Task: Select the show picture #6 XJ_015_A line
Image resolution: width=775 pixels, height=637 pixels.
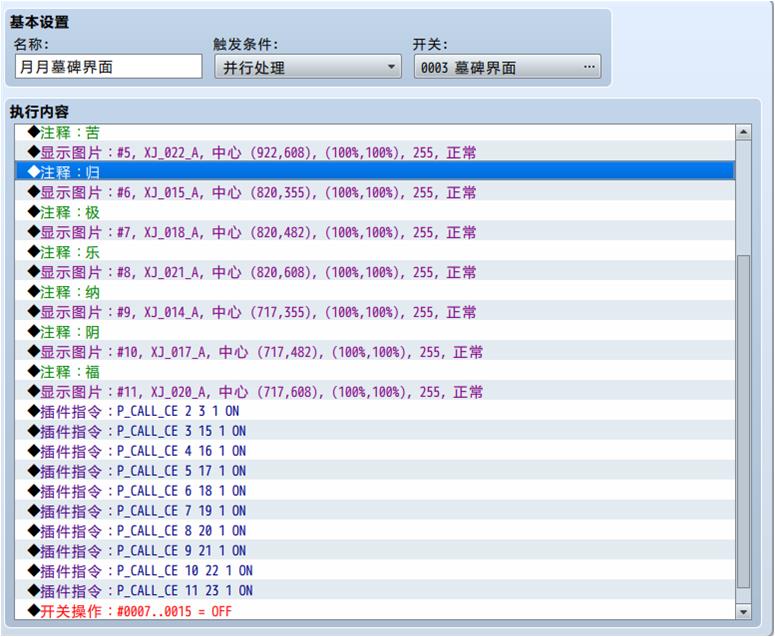Action: (375, 192)
